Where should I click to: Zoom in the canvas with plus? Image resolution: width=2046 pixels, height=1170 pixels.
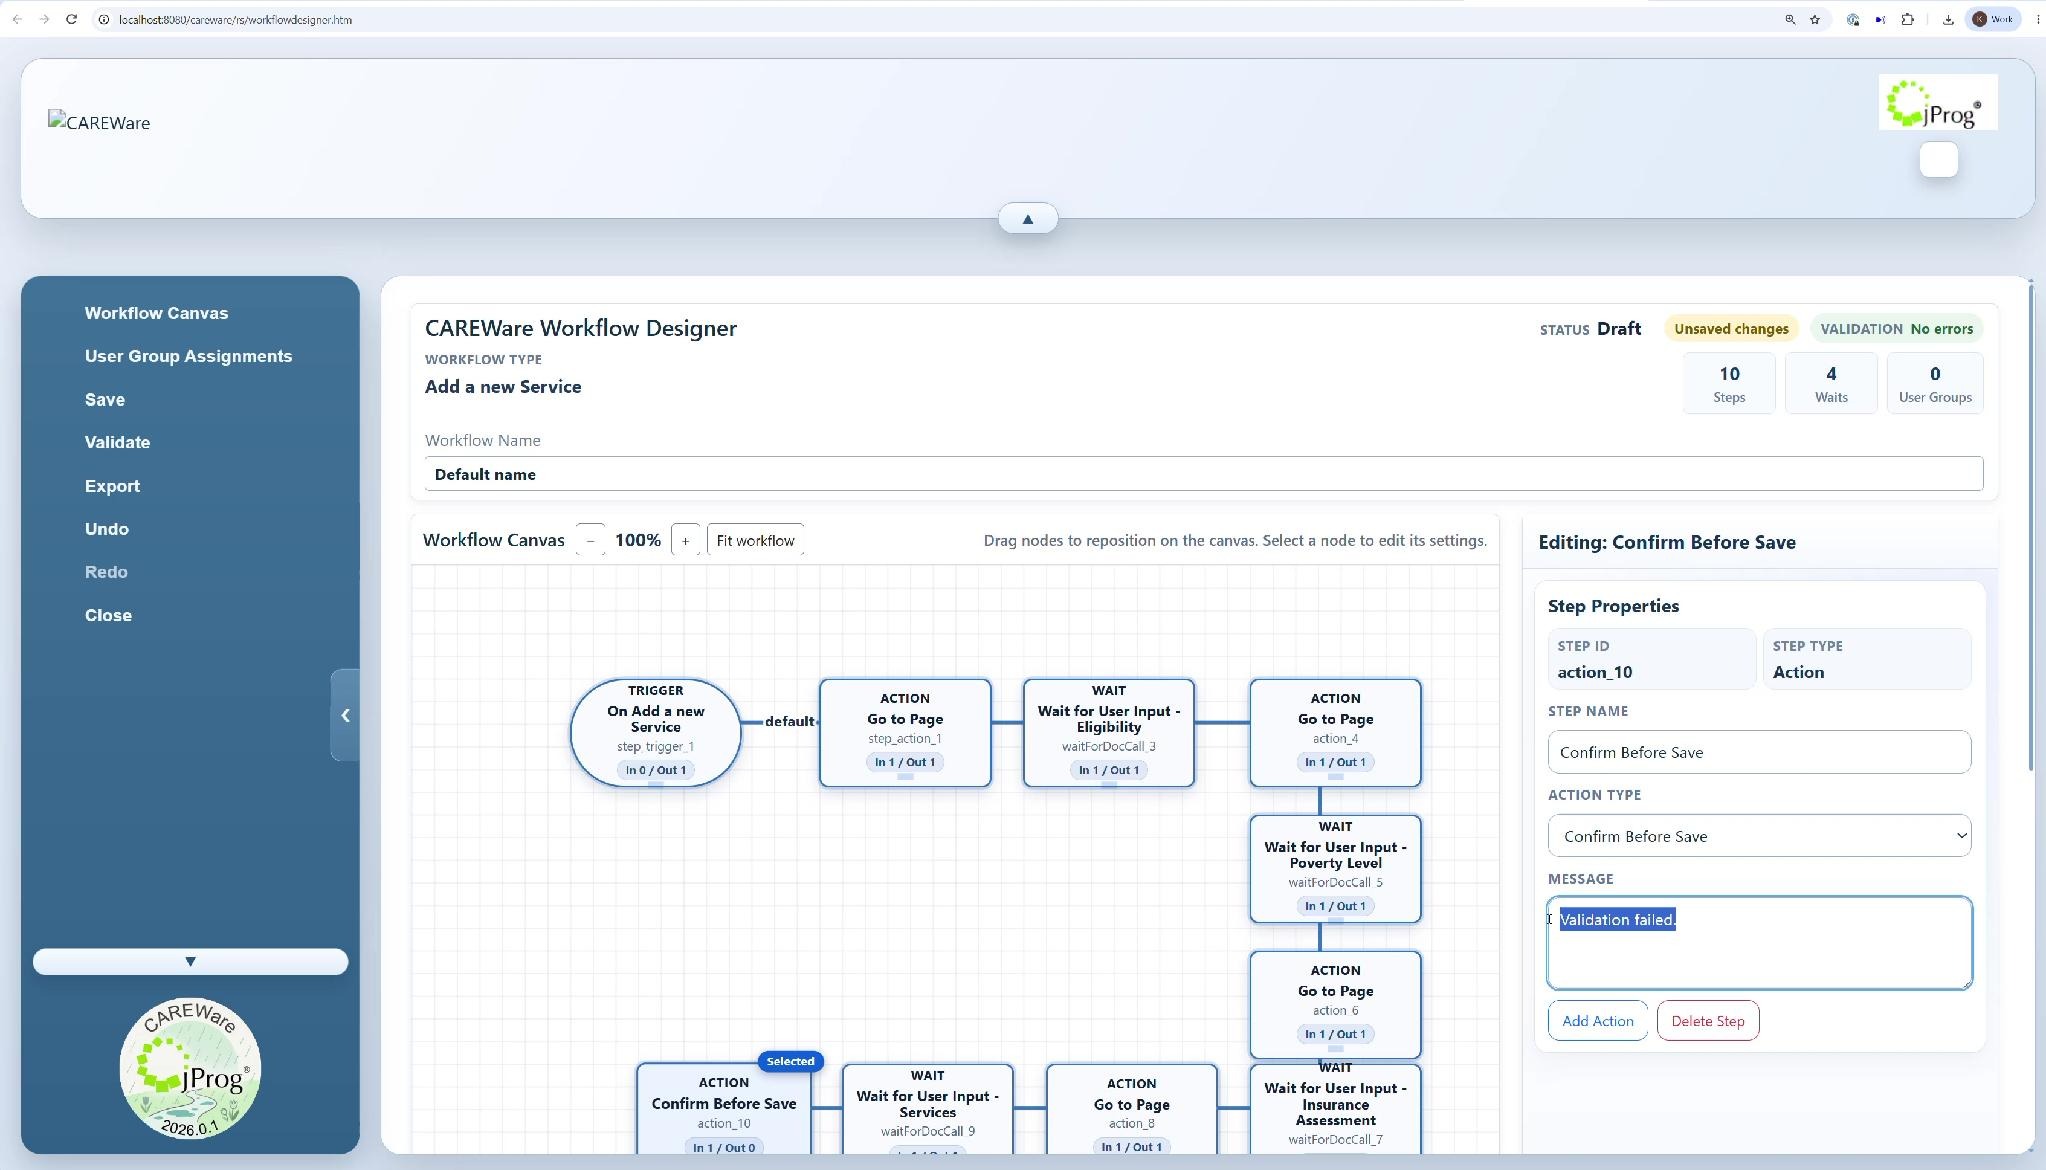click(685, 540)
